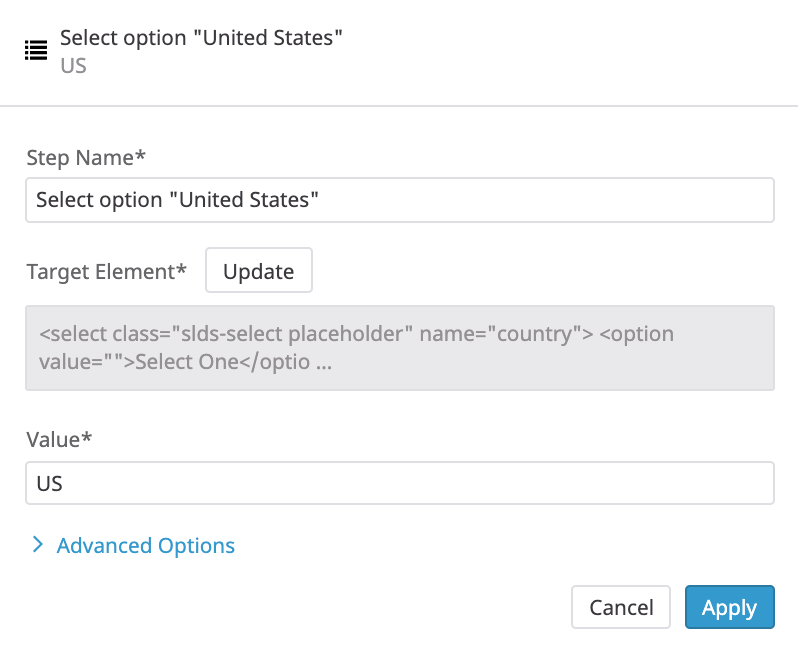Click the "United States" text in Step Name field

(244, 200)
